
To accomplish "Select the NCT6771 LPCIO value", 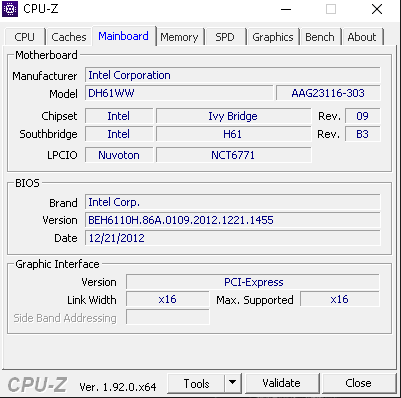I will point(233,155).
